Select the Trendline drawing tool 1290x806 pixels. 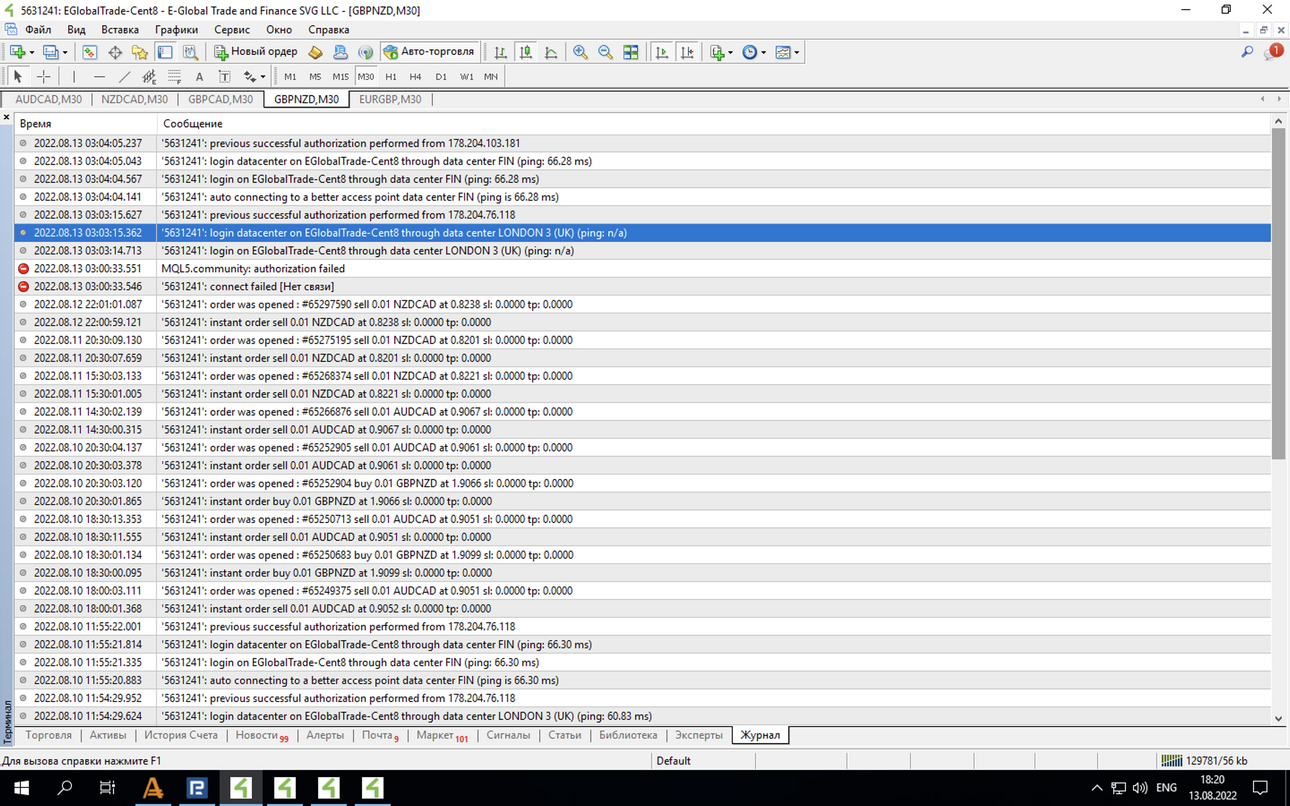point(124,76)
